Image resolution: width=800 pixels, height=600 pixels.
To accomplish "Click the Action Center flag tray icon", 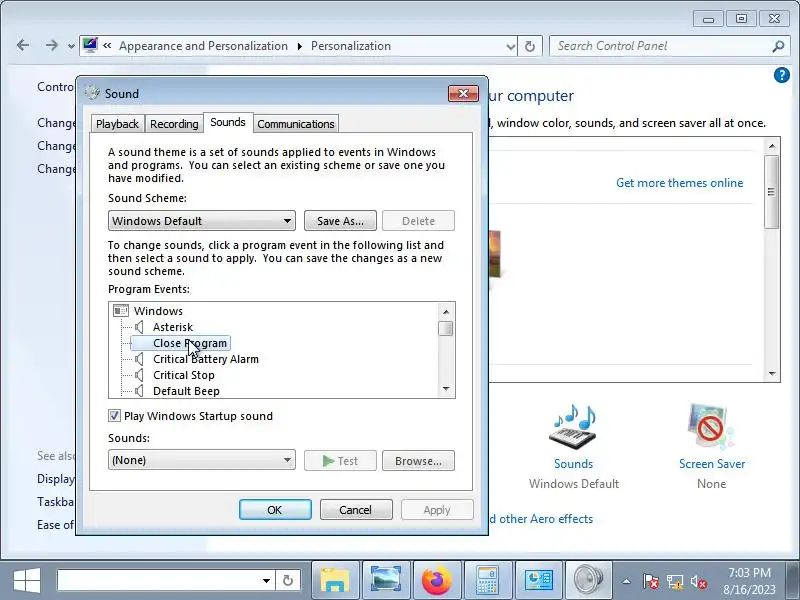I will coord(650,581).
